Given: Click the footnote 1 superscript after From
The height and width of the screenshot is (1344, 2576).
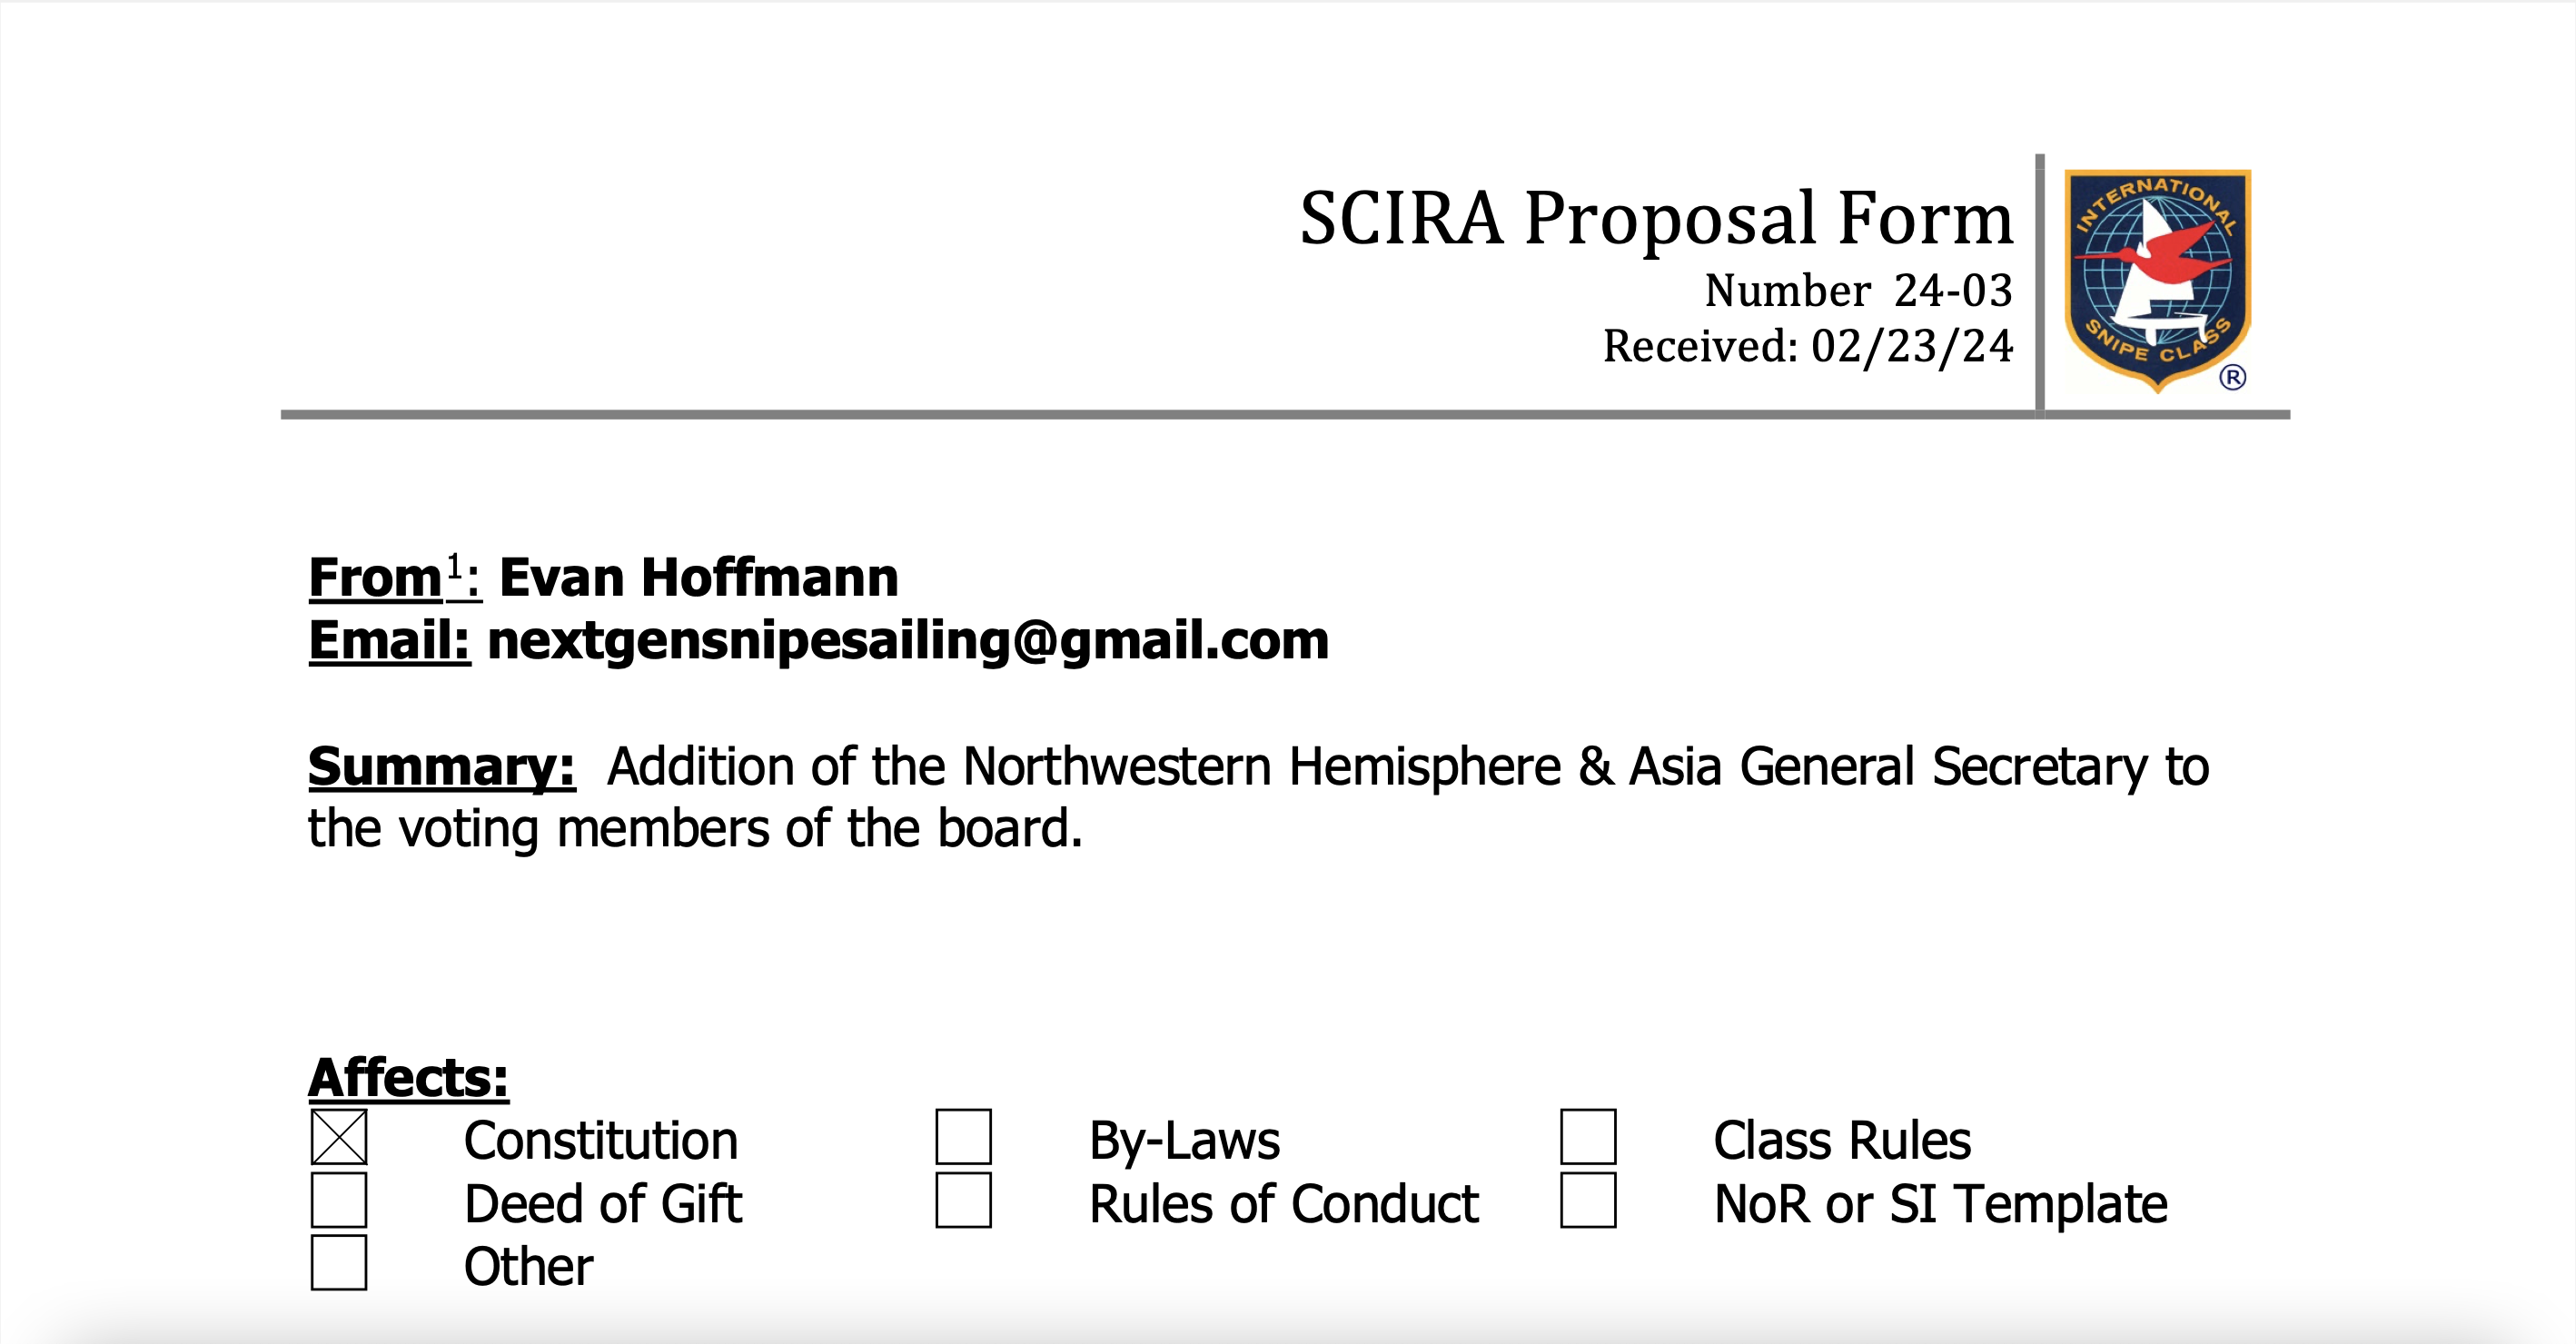Looking at the screenshot, I should coord(455,566).
